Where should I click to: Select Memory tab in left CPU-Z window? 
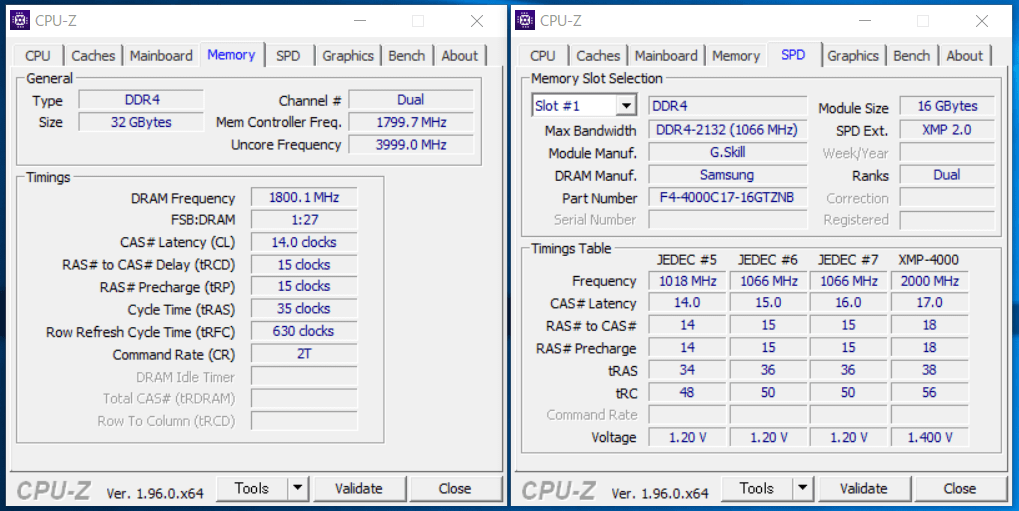point(231,55)
